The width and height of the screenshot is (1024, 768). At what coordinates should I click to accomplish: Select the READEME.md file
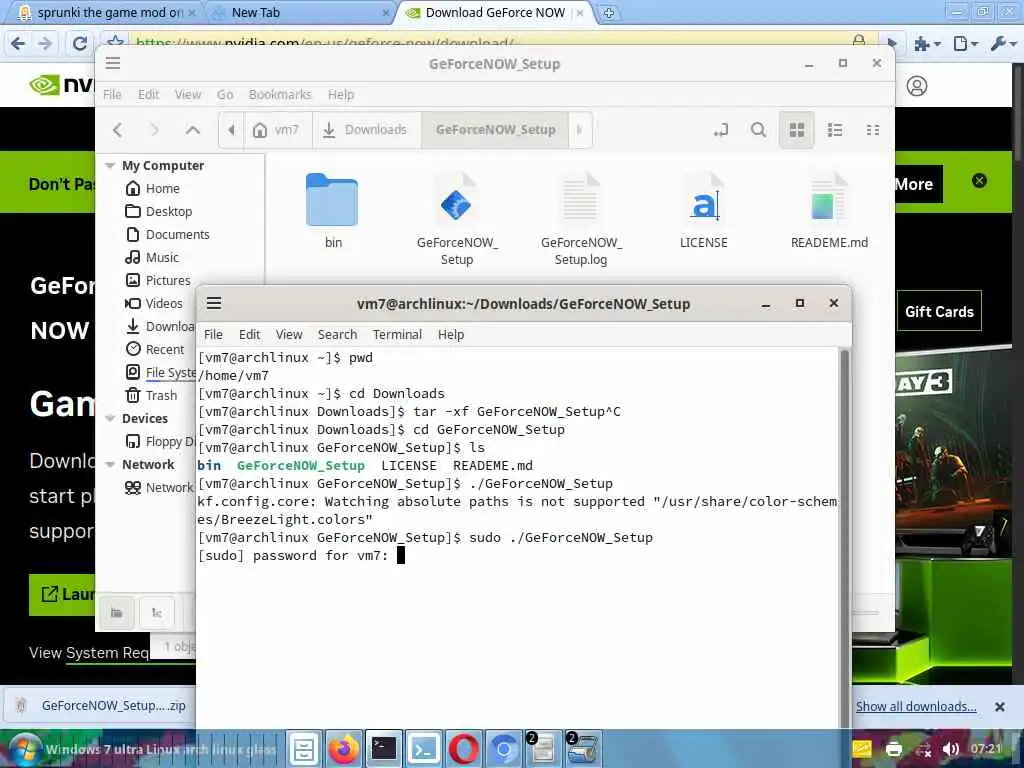point(829,211)
